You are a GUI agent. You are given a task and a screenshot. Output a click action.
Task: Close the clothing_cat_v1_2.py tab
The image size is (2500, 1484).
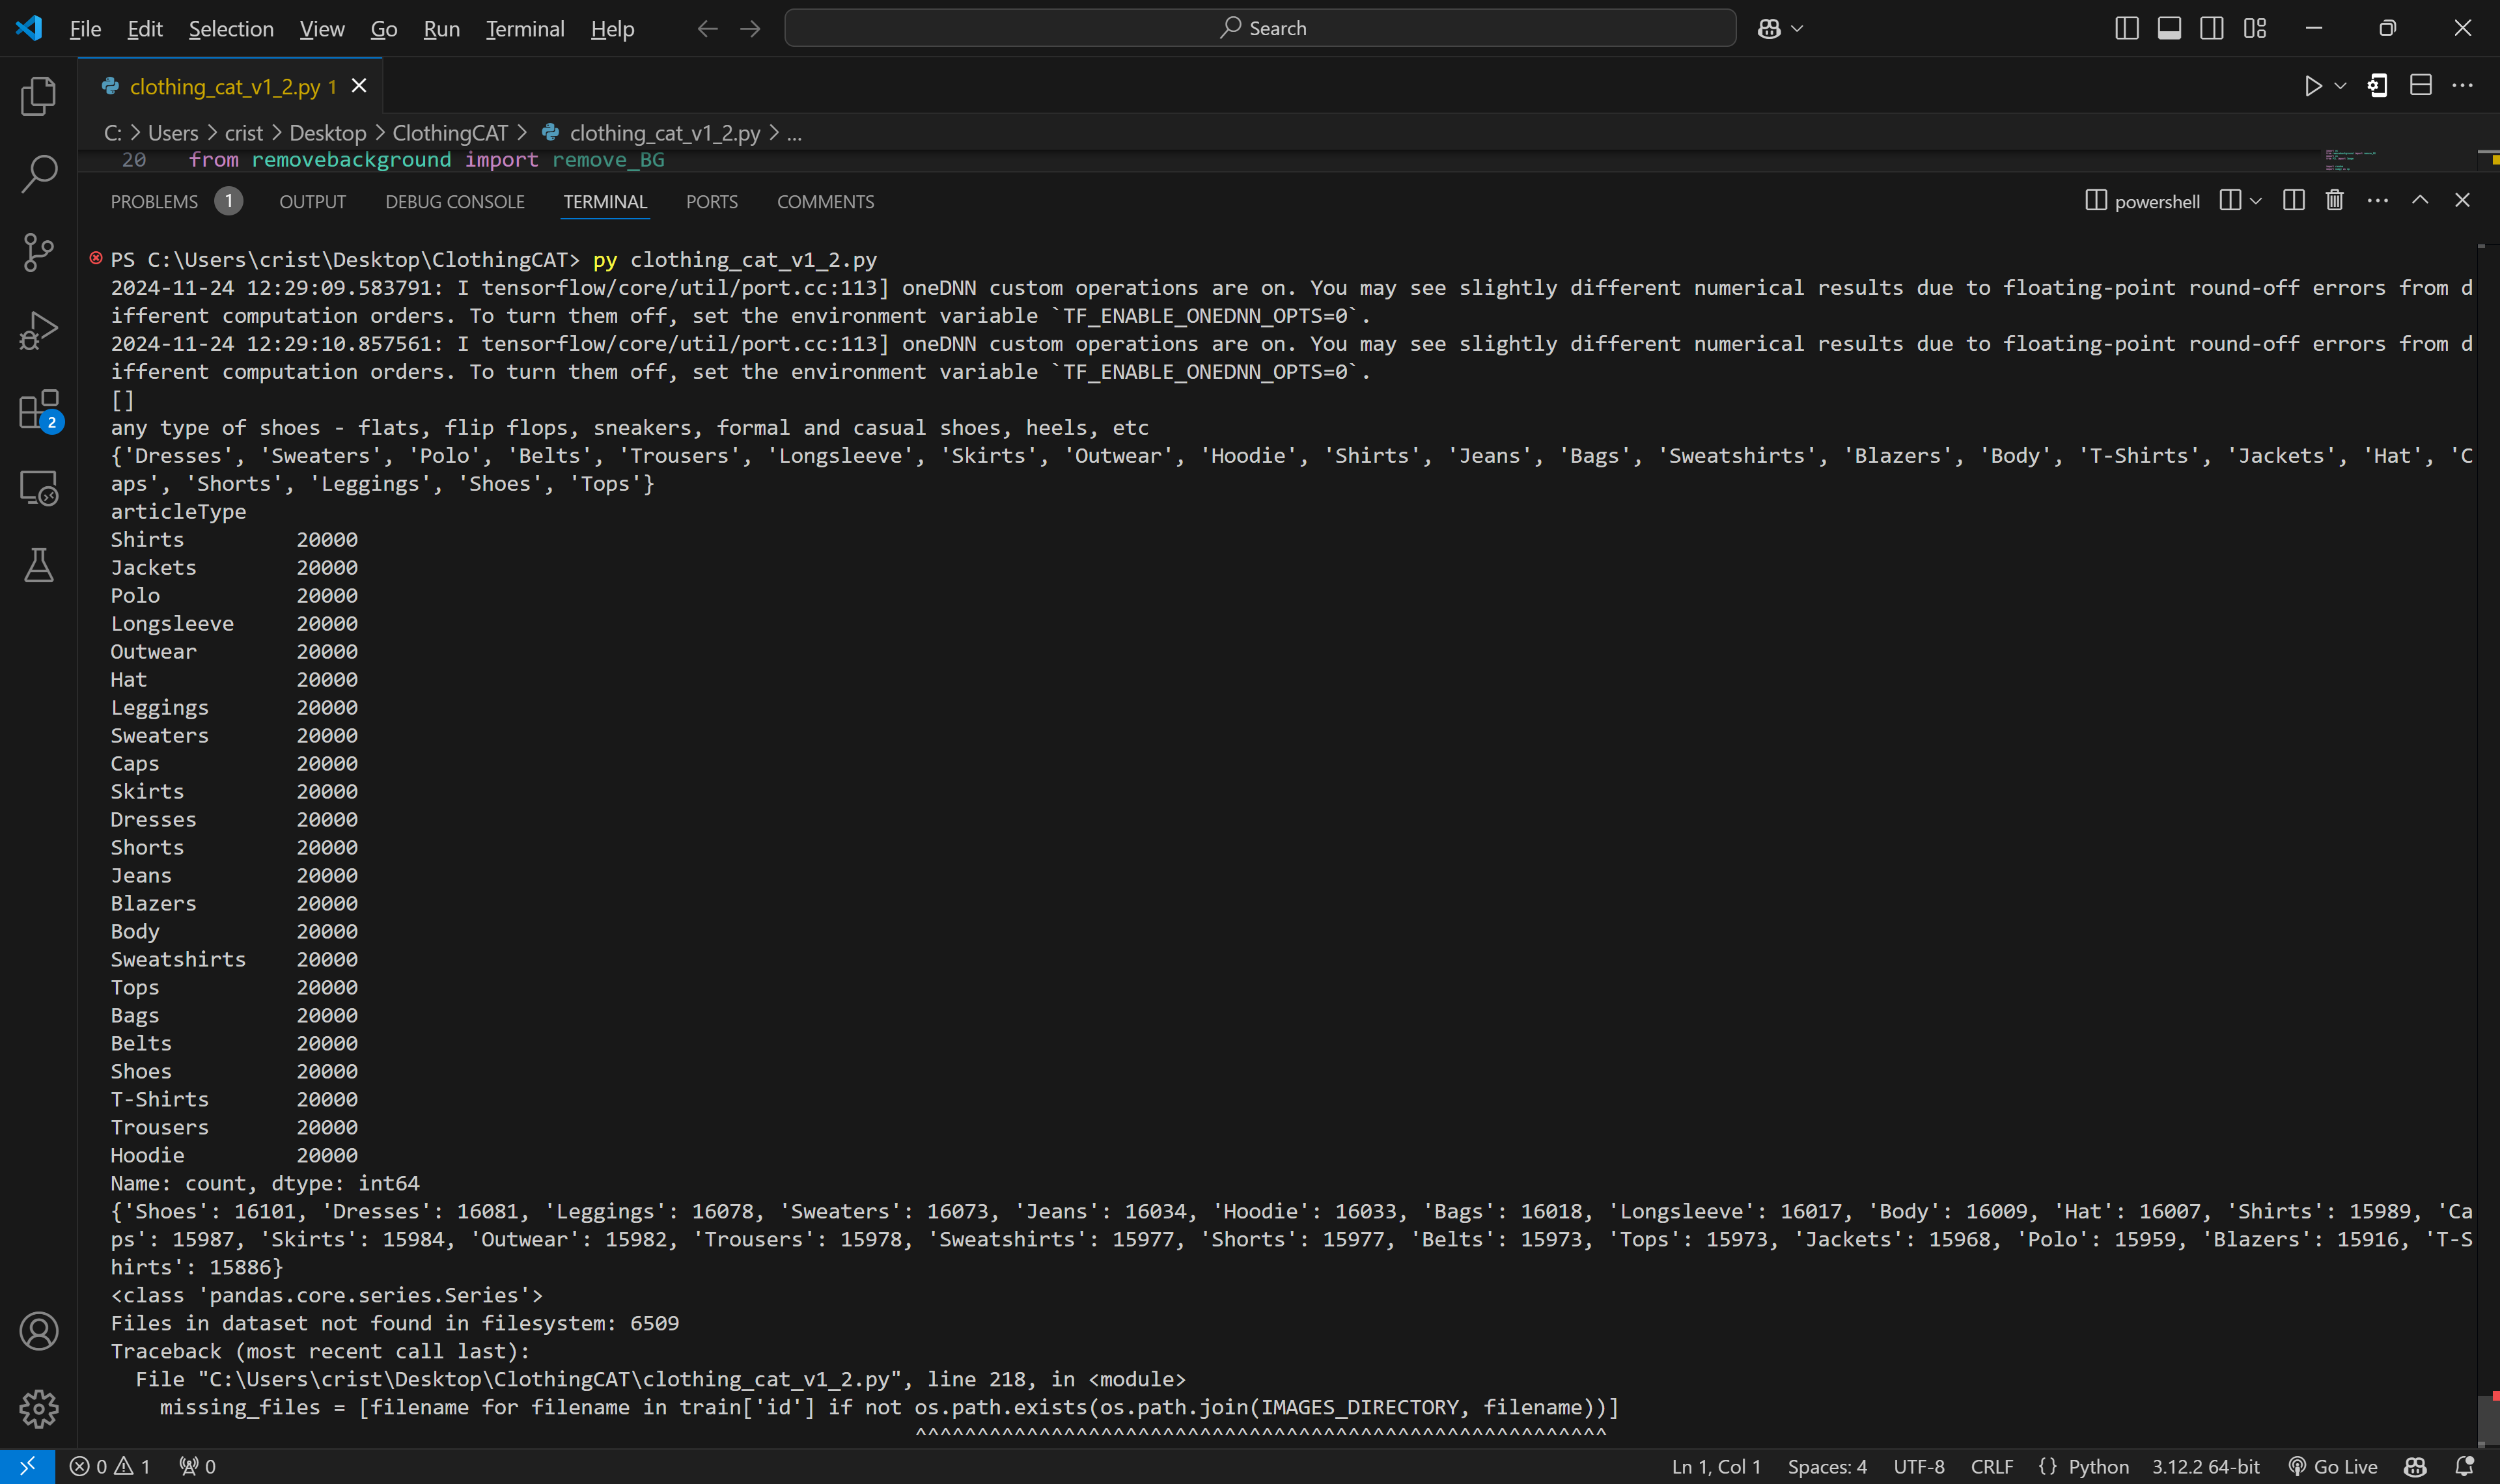point(359,86)
